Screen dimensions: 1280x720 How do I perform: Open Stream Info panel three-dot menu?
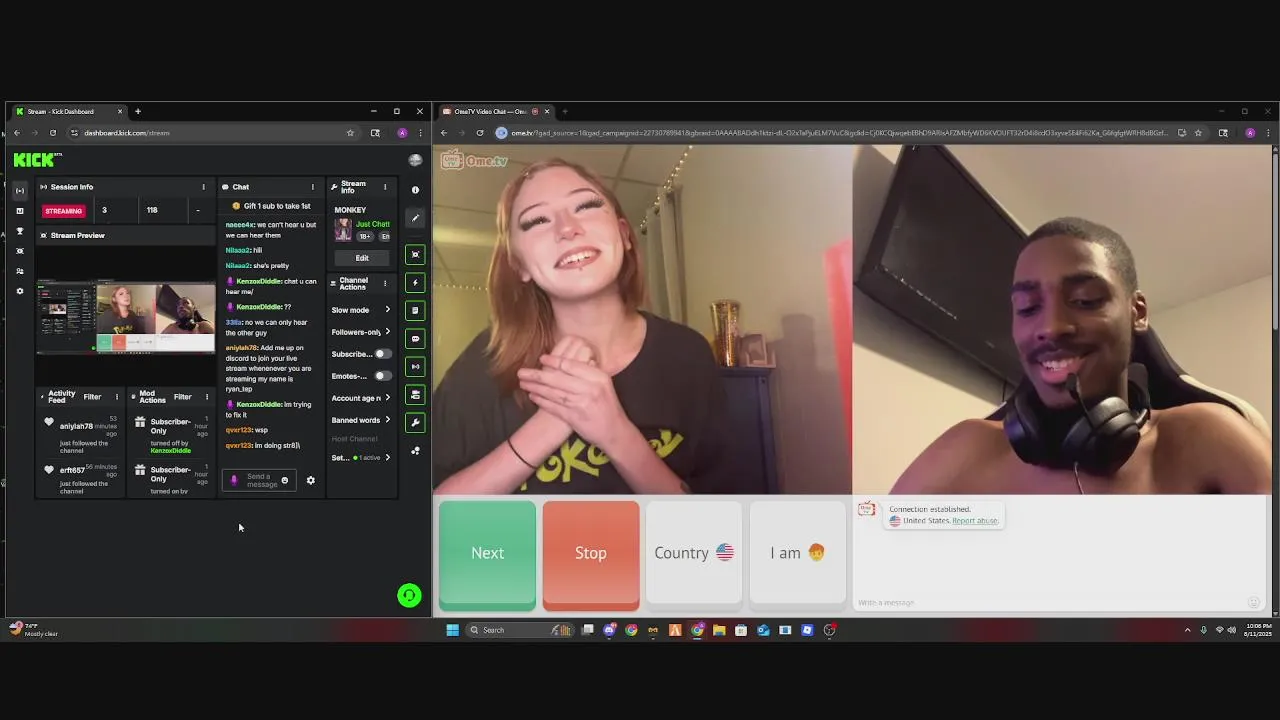[384, 187]
